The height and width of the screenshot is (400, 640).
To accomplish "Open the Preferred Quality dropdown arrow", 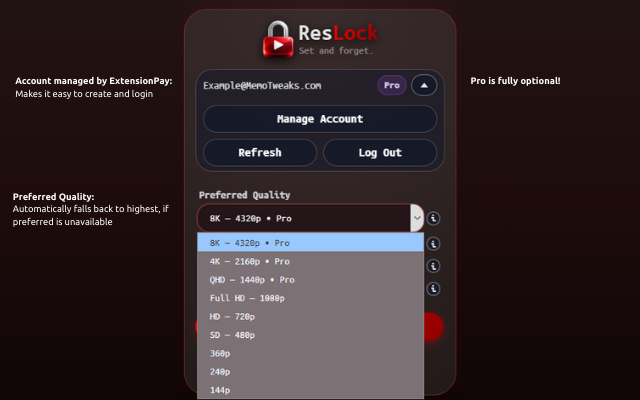I will (x=417, y=218).
